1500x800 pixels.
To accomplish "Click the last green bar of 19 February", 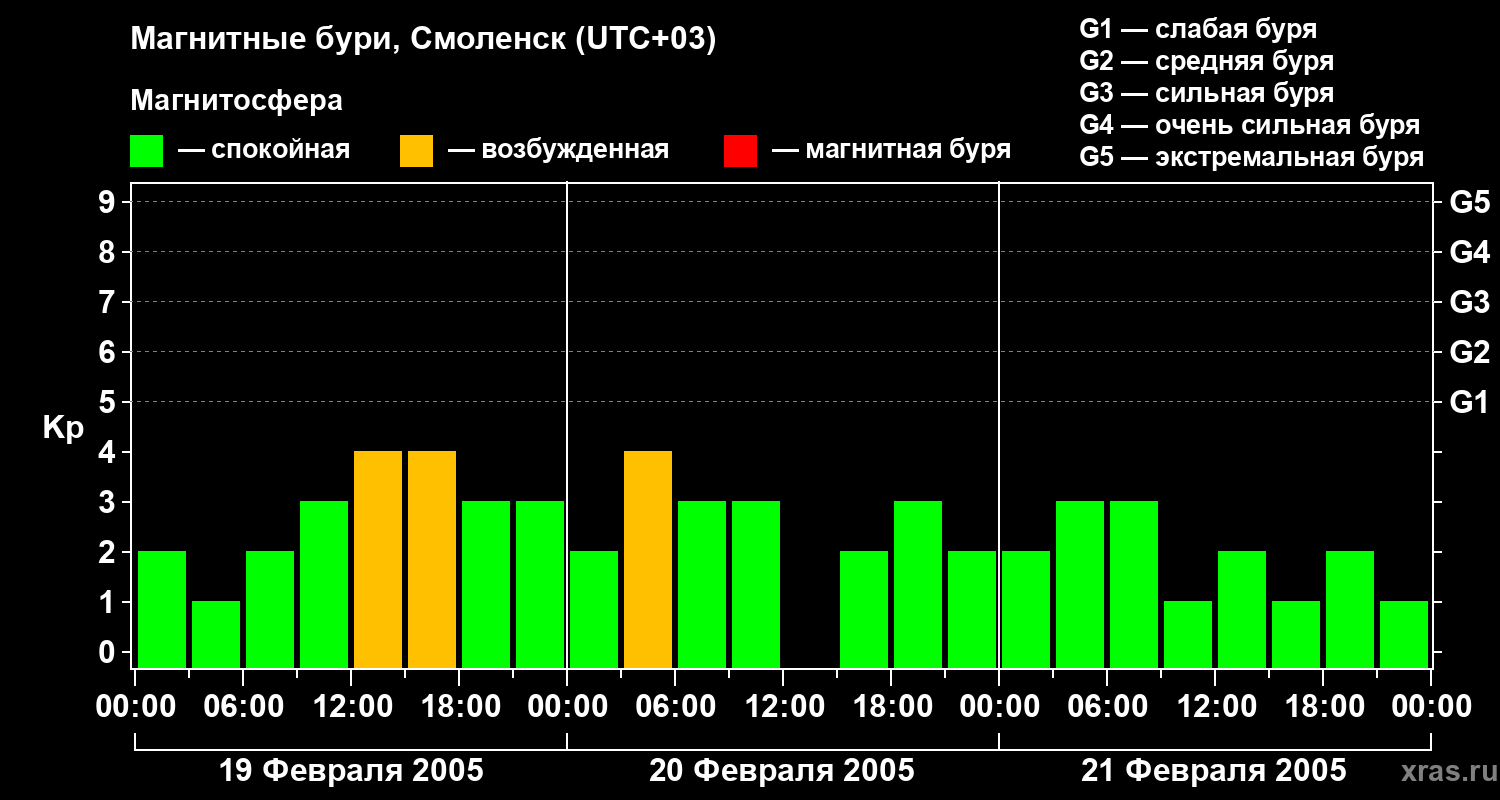I will [540, 584].
